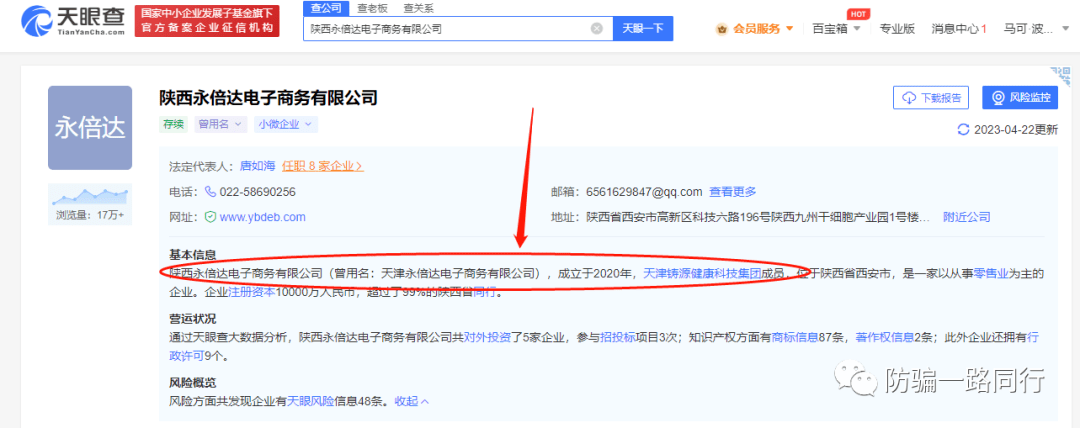Expand the 百宝箱 menu
Screen dimensions: 1080x428
point(836,29)
